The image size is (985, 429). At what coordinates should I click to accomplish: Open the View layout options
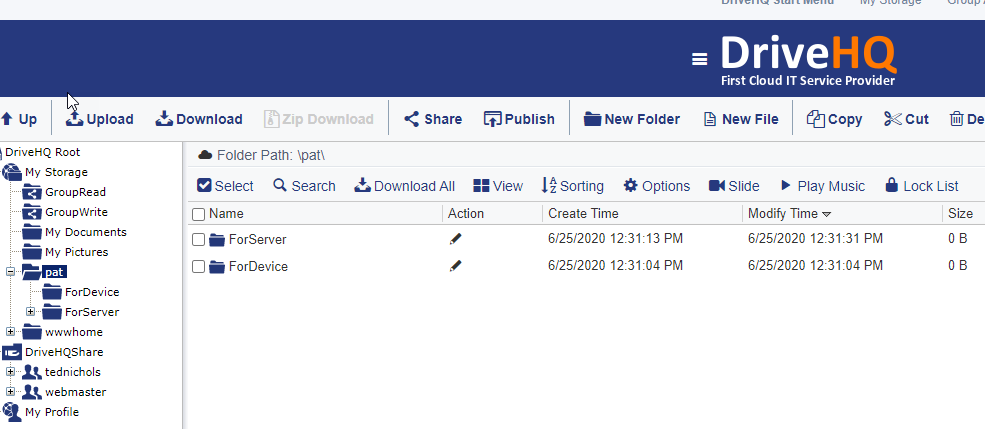(498, 186)
